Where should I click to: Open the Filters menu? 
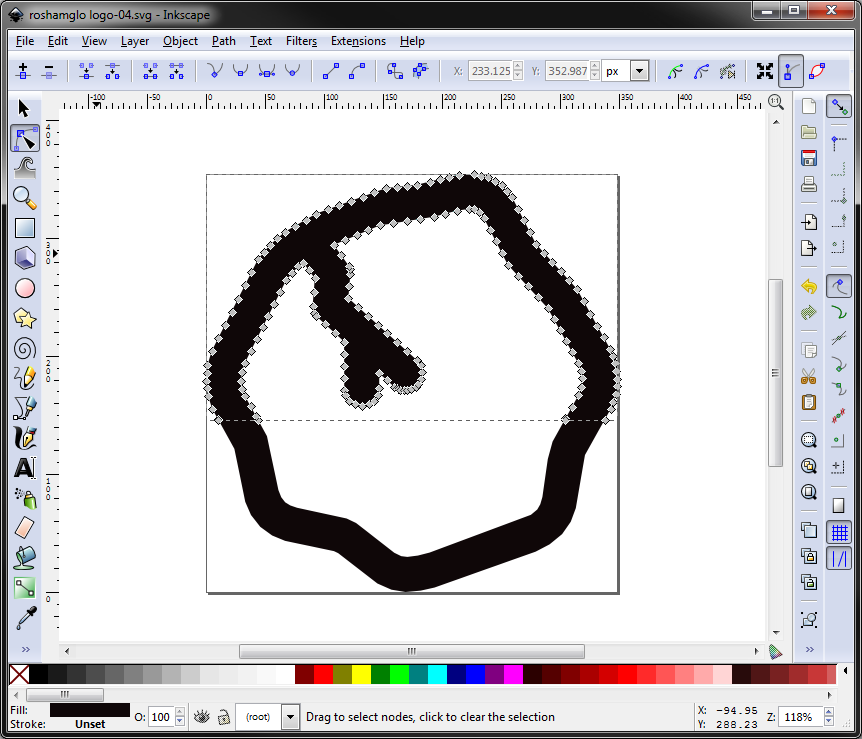(x=301, y=41)
